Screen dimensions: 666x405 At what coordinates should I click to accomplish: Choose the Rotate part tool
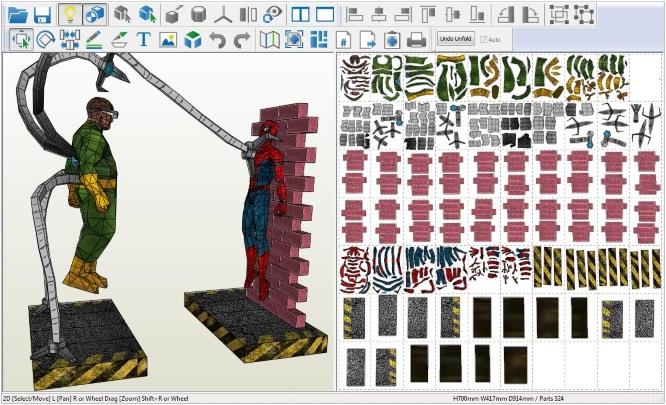tap(45, 40)
